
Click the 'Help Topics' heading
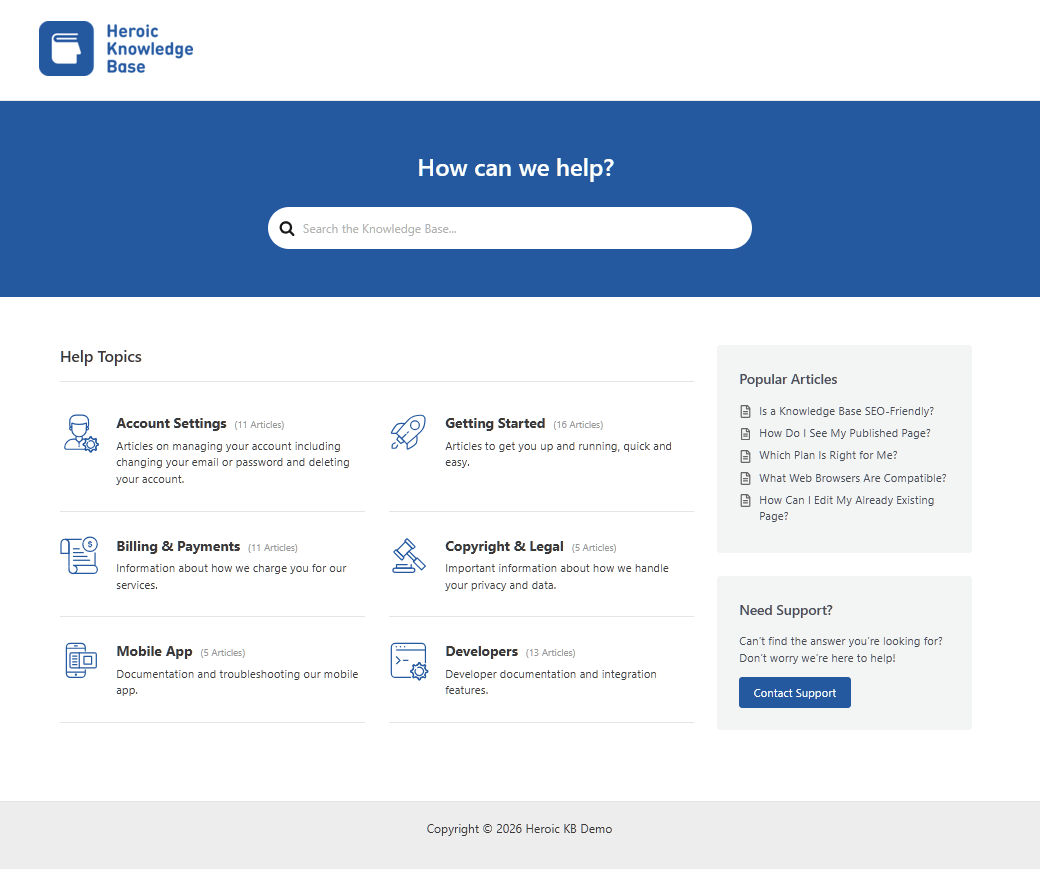click(x=101, y=356)
